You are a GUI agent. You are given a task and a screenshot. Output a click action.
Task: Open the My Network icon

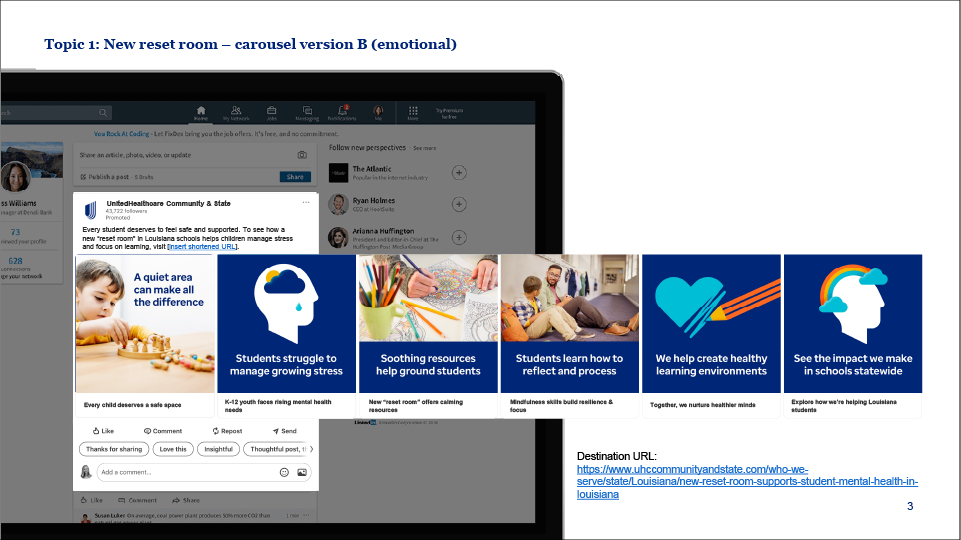pos(236,113)
